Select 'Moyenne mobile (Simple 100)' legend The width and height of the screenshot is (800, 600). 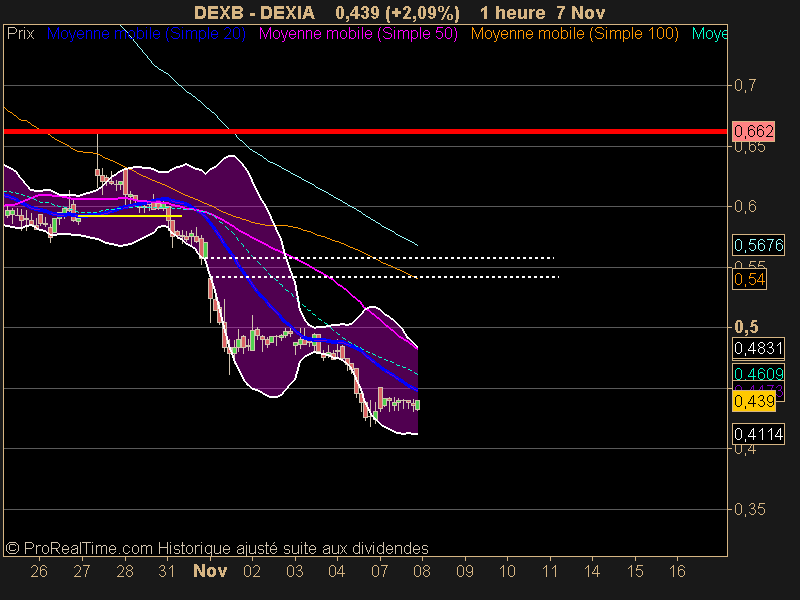(574, 34)
